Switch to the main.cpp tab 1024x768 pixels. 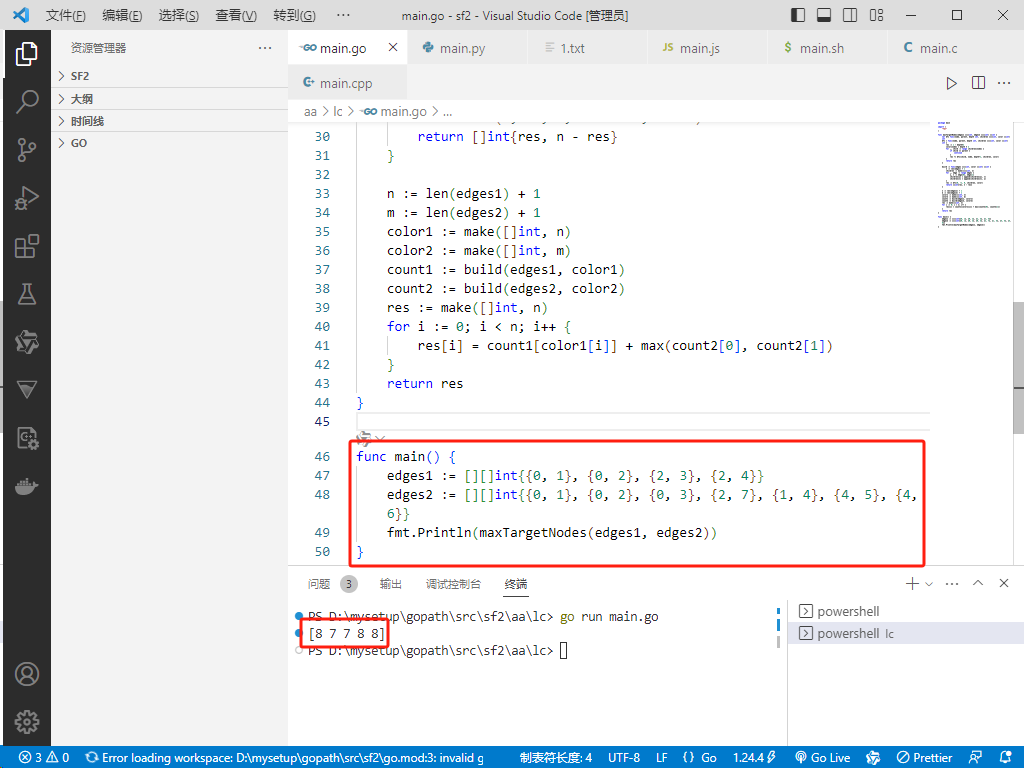[x=347, y=83]
